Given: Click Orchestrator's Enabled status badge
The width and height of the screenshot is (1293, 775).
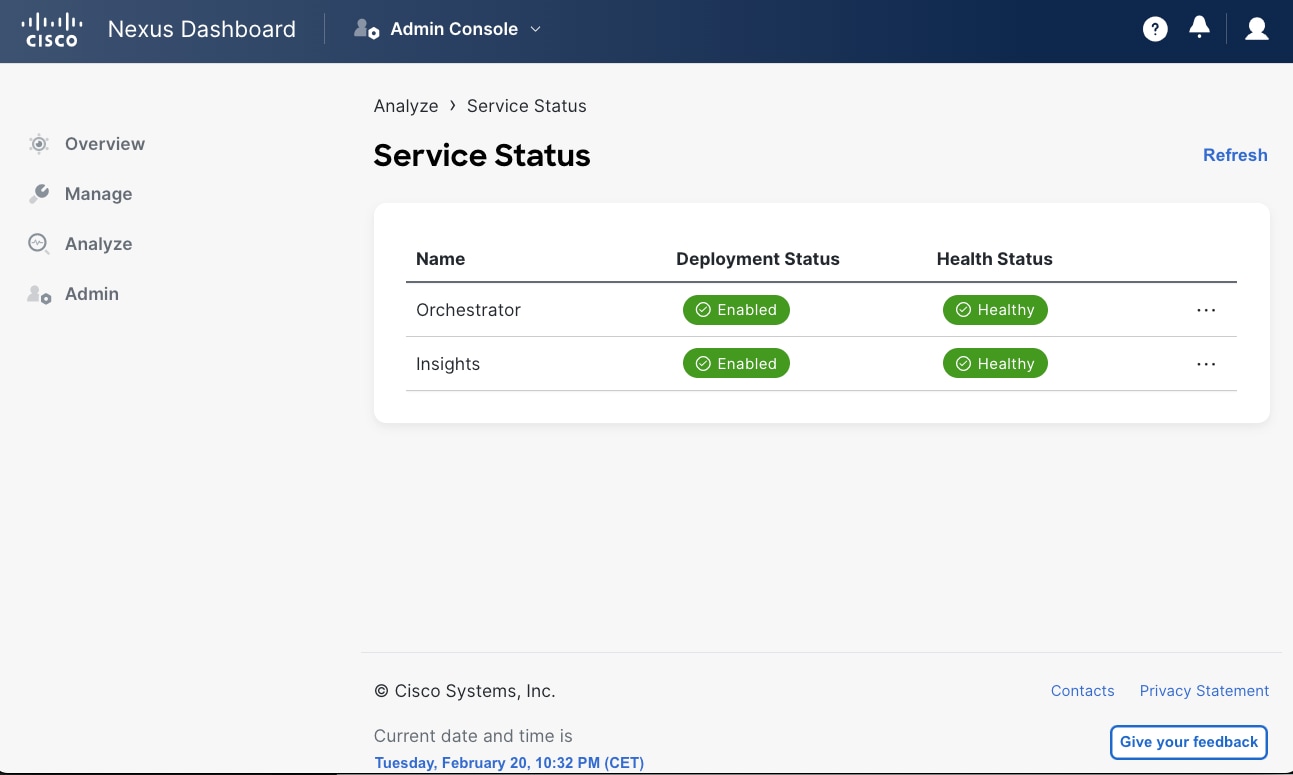Looking at the screenshot, I should pyautogui.click(x=736, y=310).
